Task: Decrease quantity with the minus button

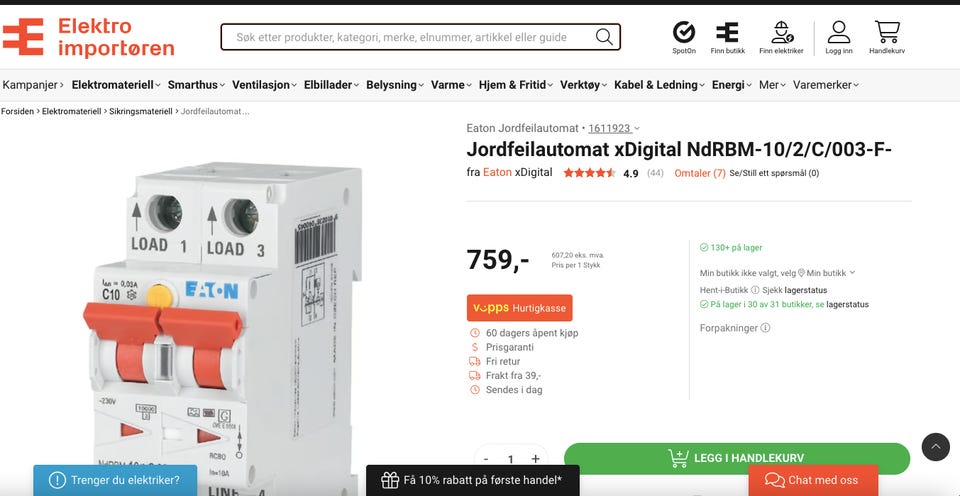Action: click(486, 459)
